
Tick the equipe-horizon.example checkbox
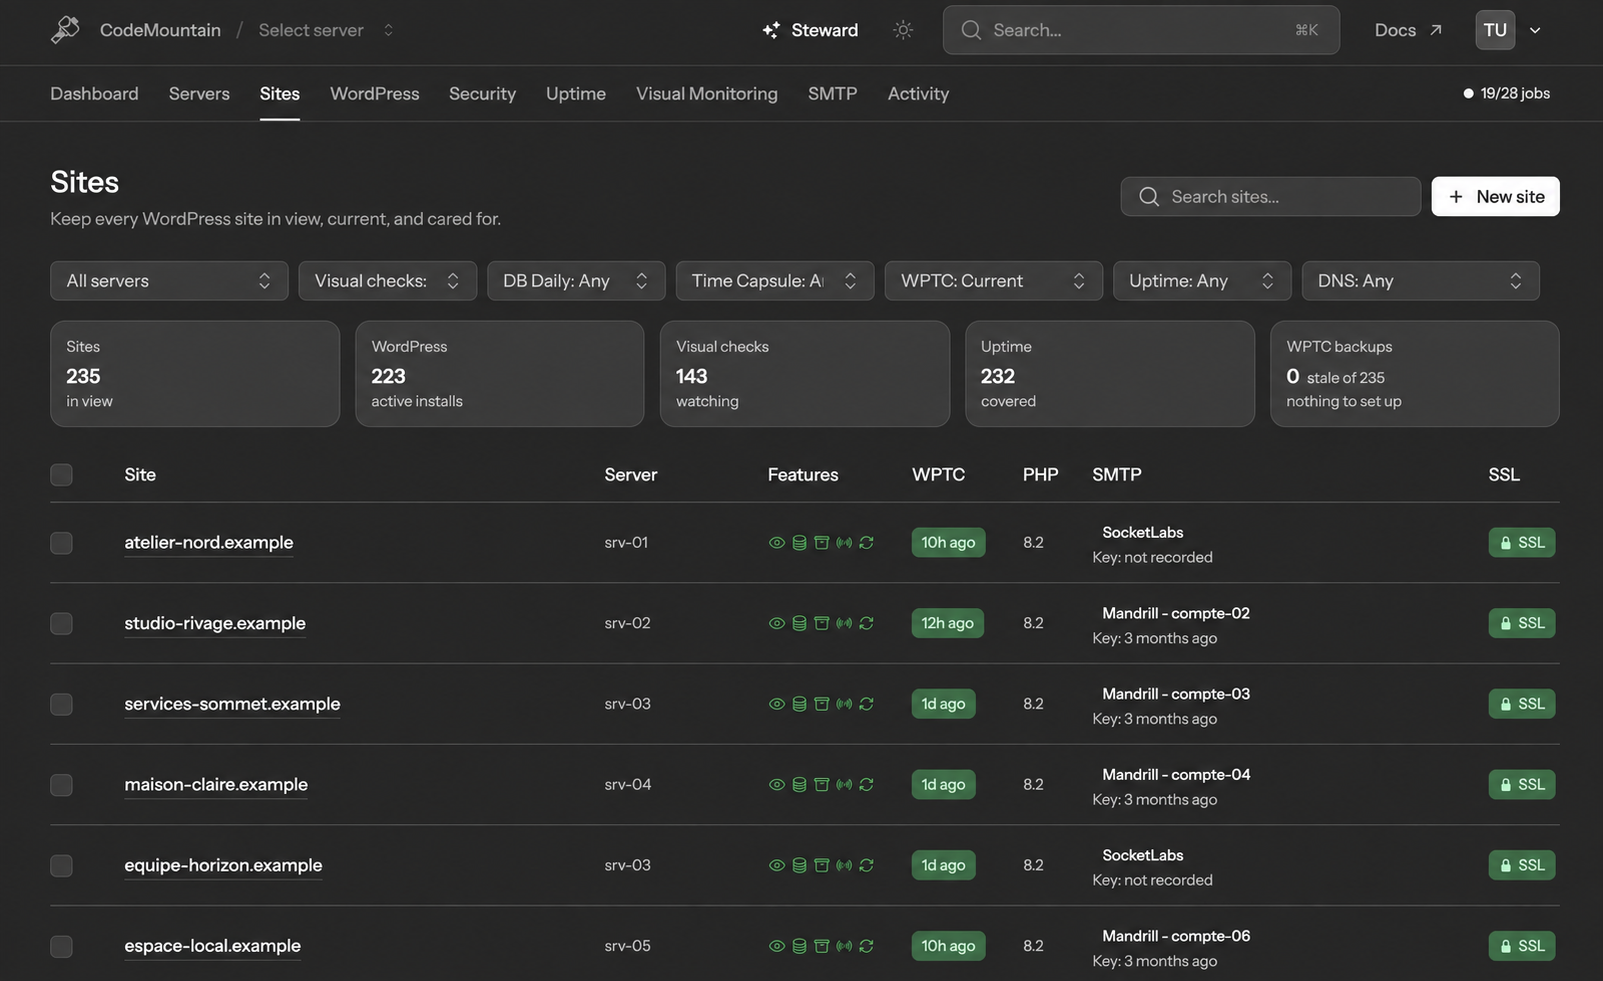(61, 865)
